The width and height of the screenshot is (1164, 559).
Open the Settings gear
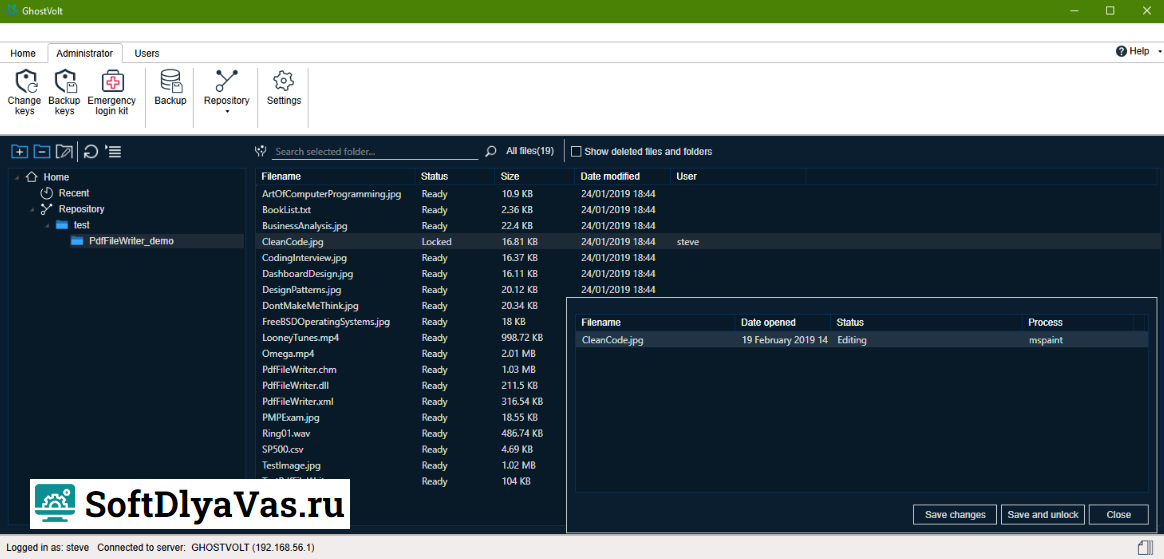point(284,81)
